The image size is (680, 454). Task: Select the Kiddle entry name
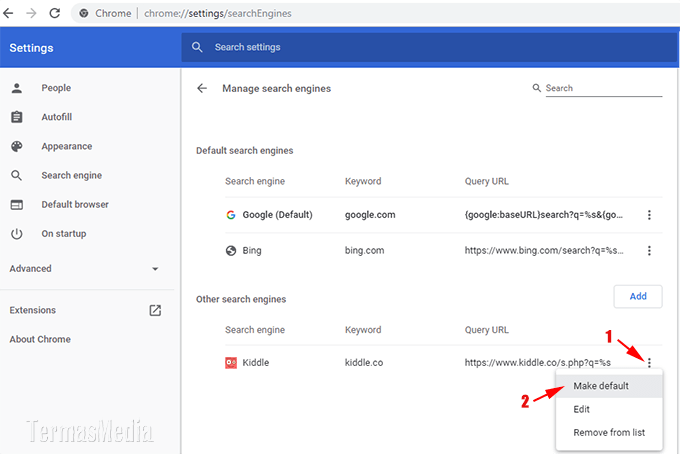click(x=255, y=363)
